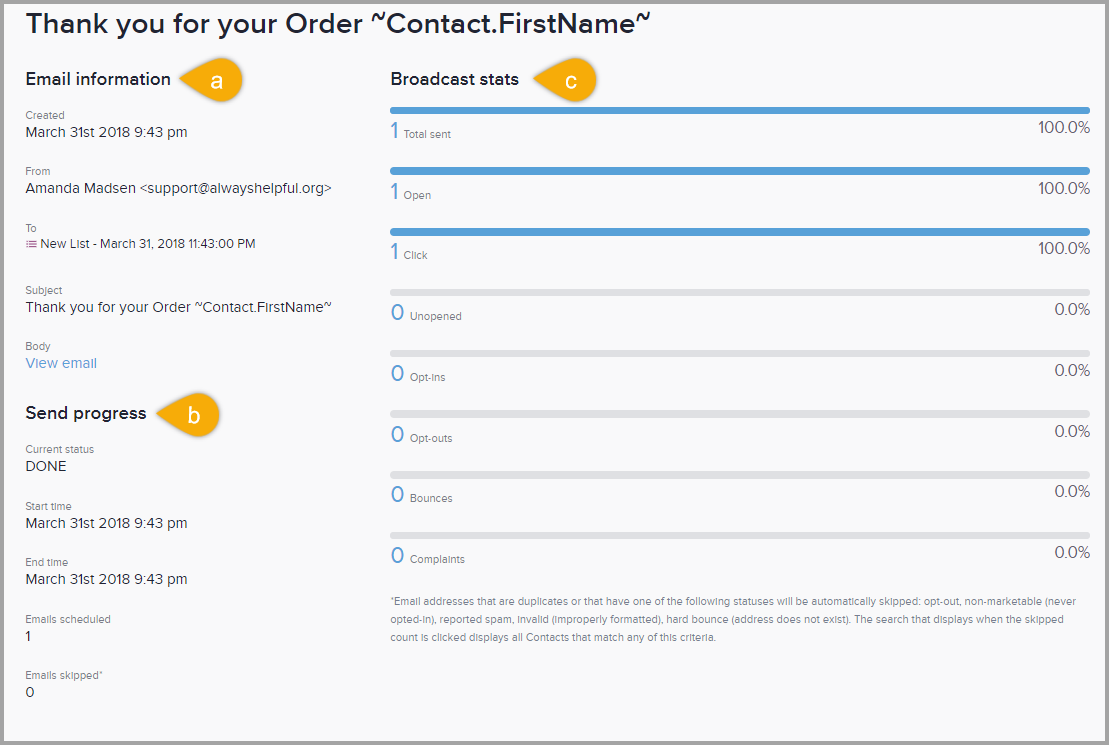The height and width of the screenshot is (745, 1109).
Task: Click the Opt-ins count number
Action: click(x=397, y=374)
